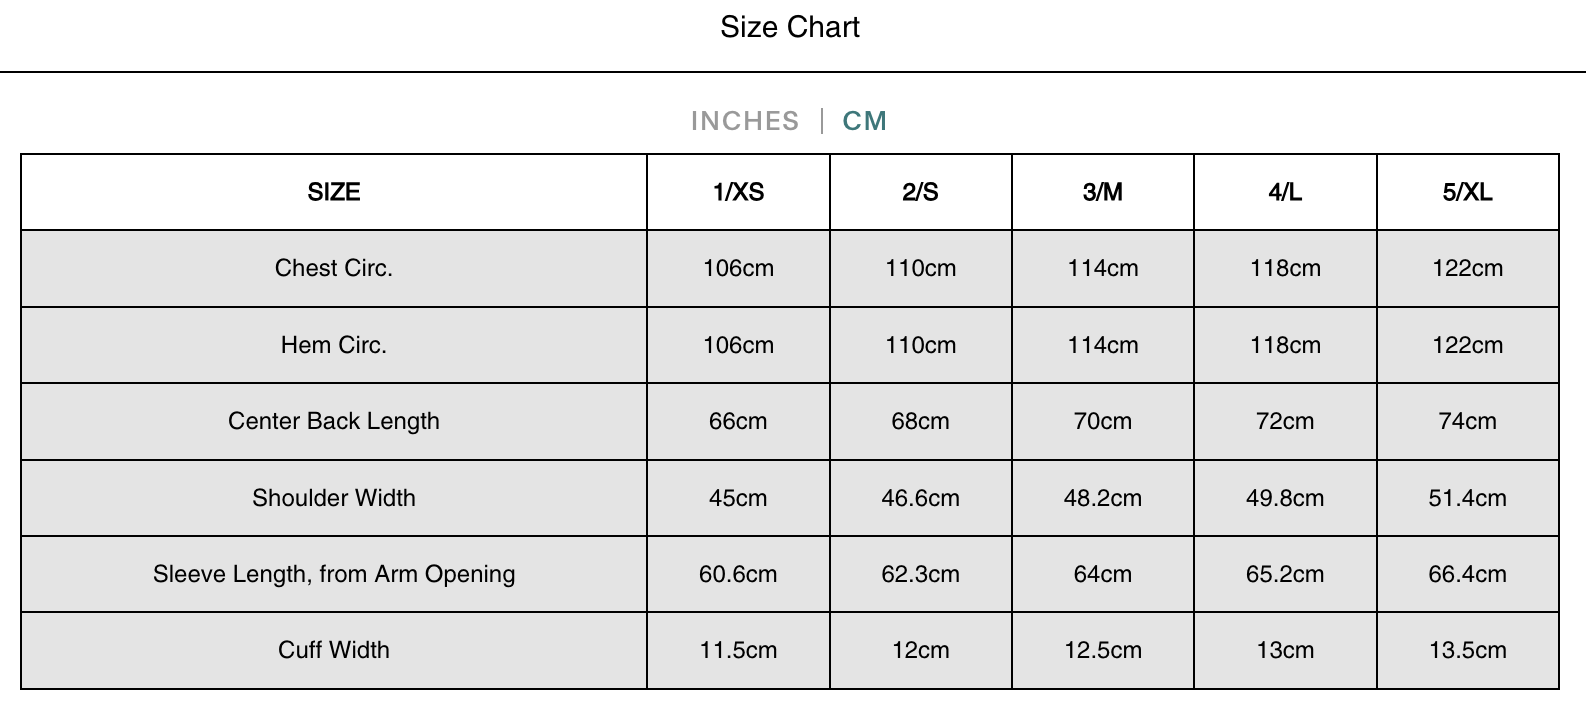The height and width of the screenshot is (706, 1586).
Task: Click the Cuff Width row label
Action: (x=334, y=650)
